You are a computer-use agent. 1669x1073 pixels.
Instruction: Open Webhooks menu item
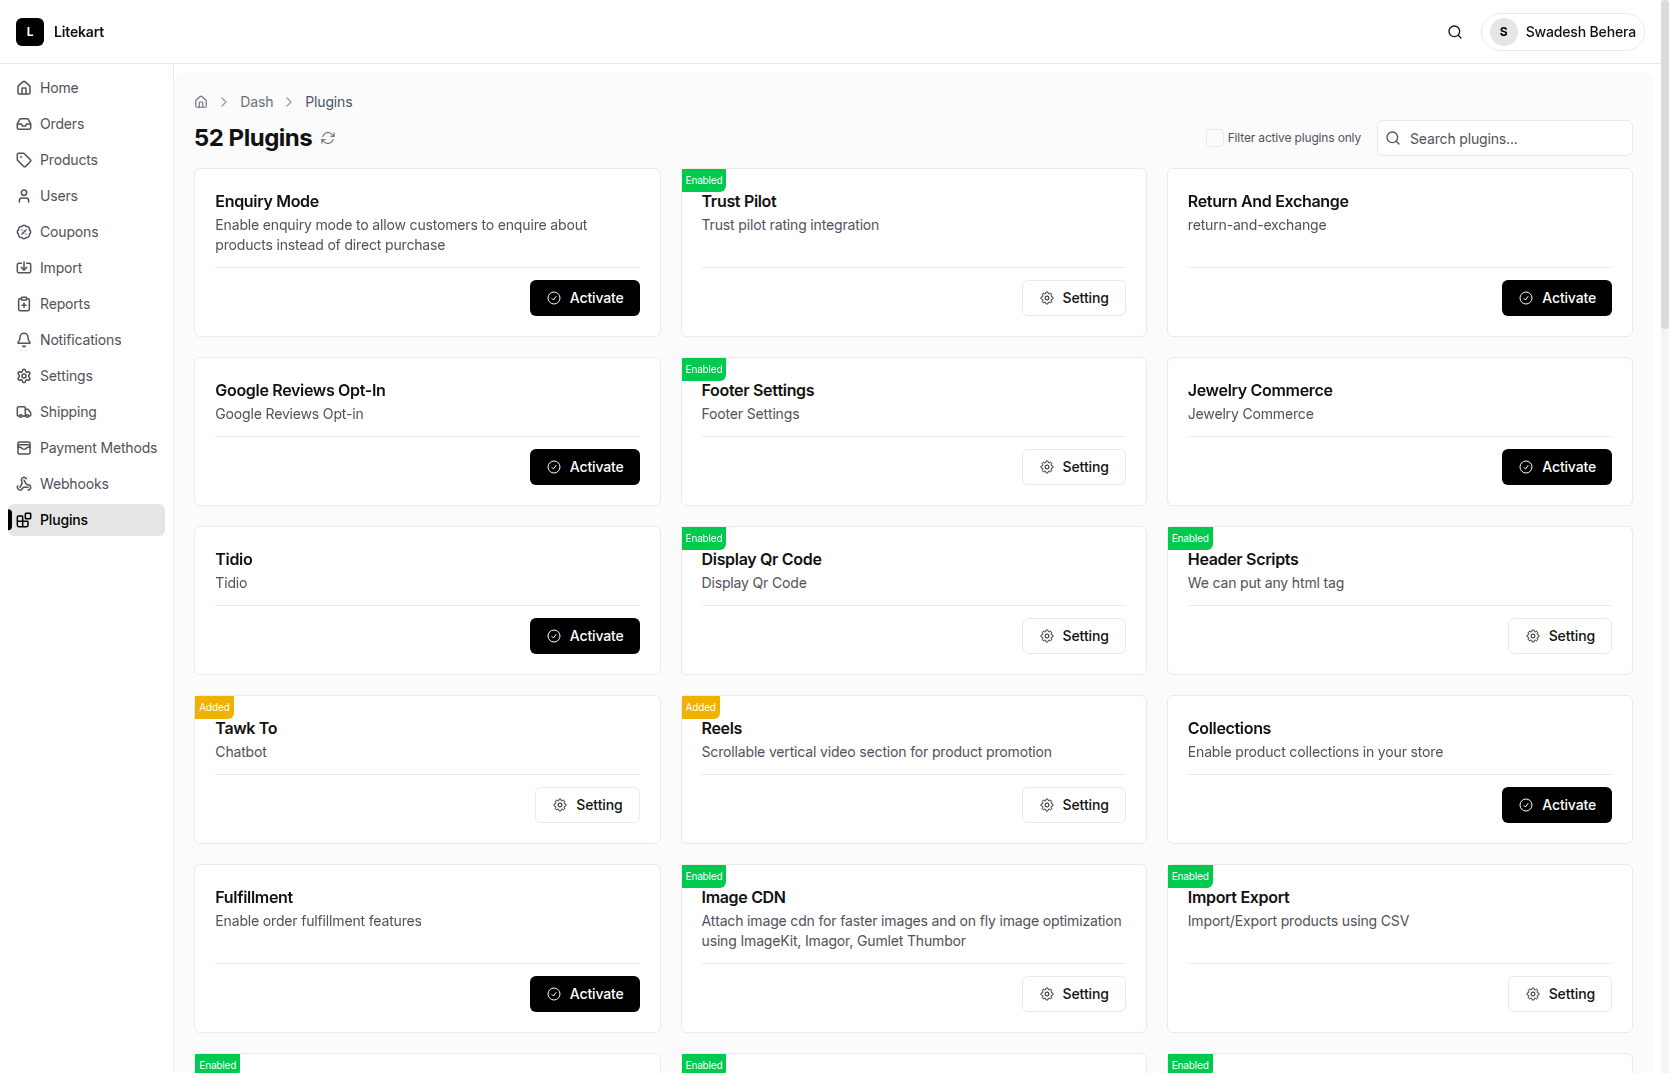tap(86, 484)
